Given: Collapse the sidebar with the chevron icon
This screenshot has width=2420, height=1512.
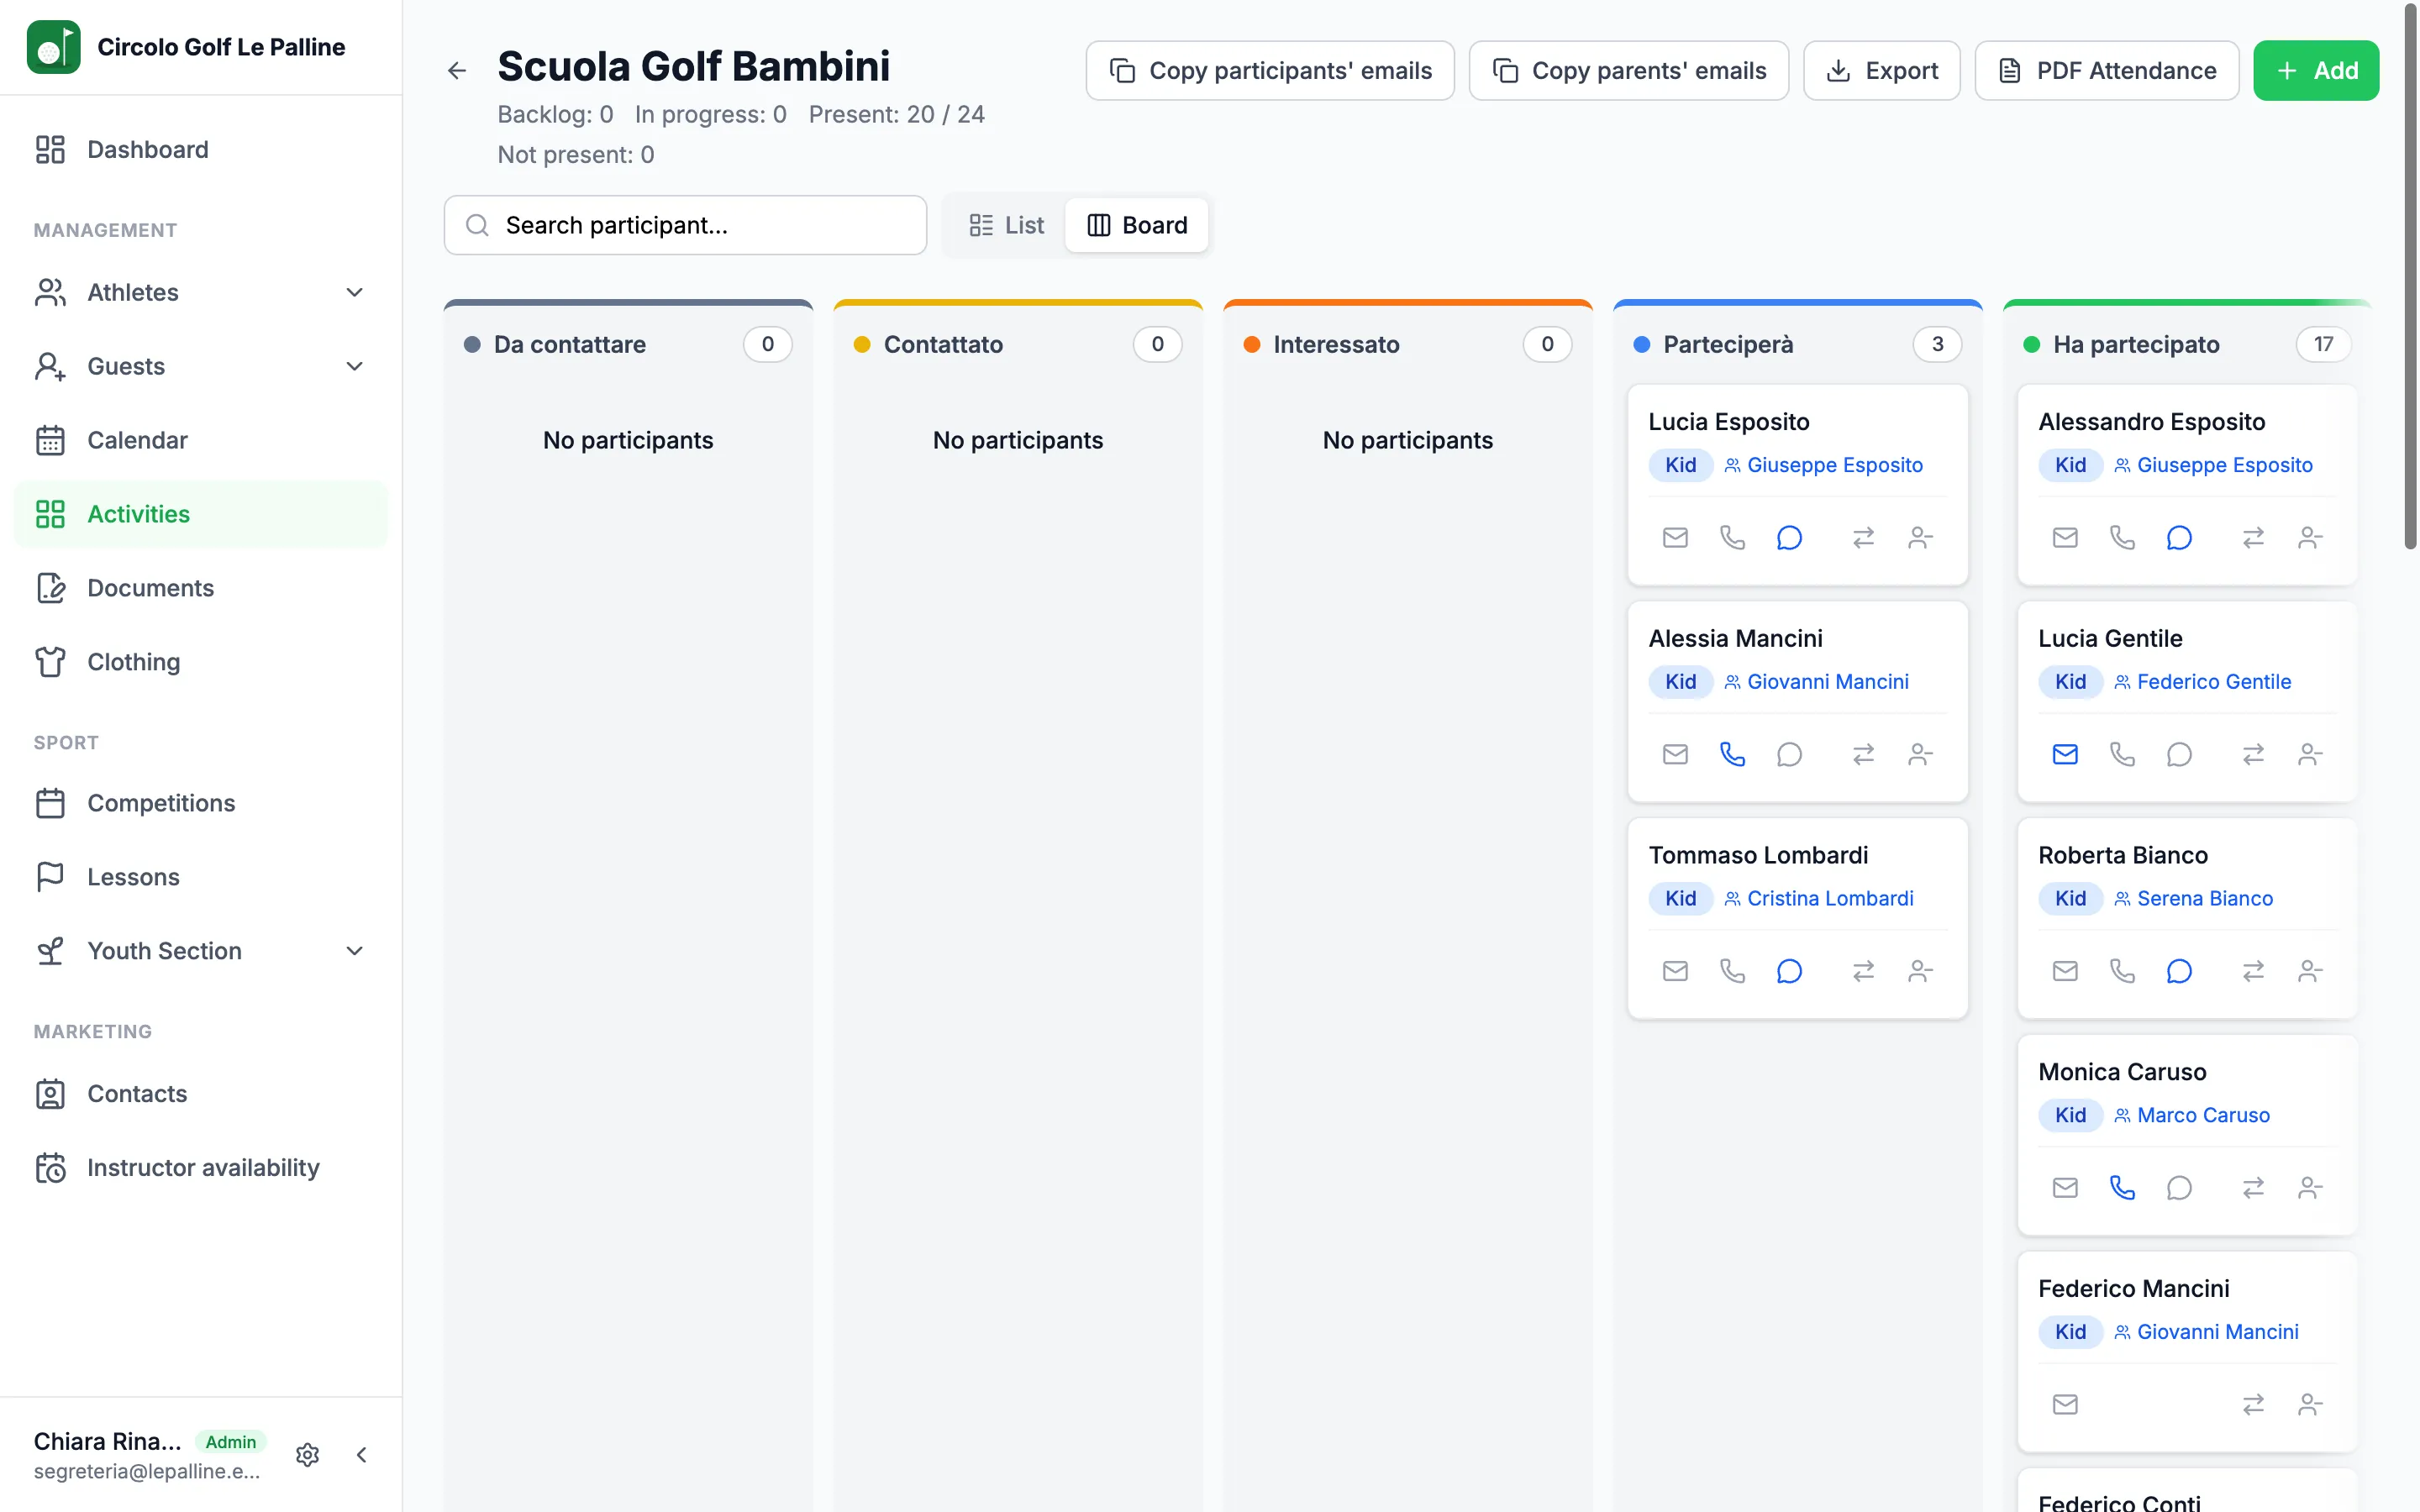Looking at the screenshot, I should [362, 1455].
